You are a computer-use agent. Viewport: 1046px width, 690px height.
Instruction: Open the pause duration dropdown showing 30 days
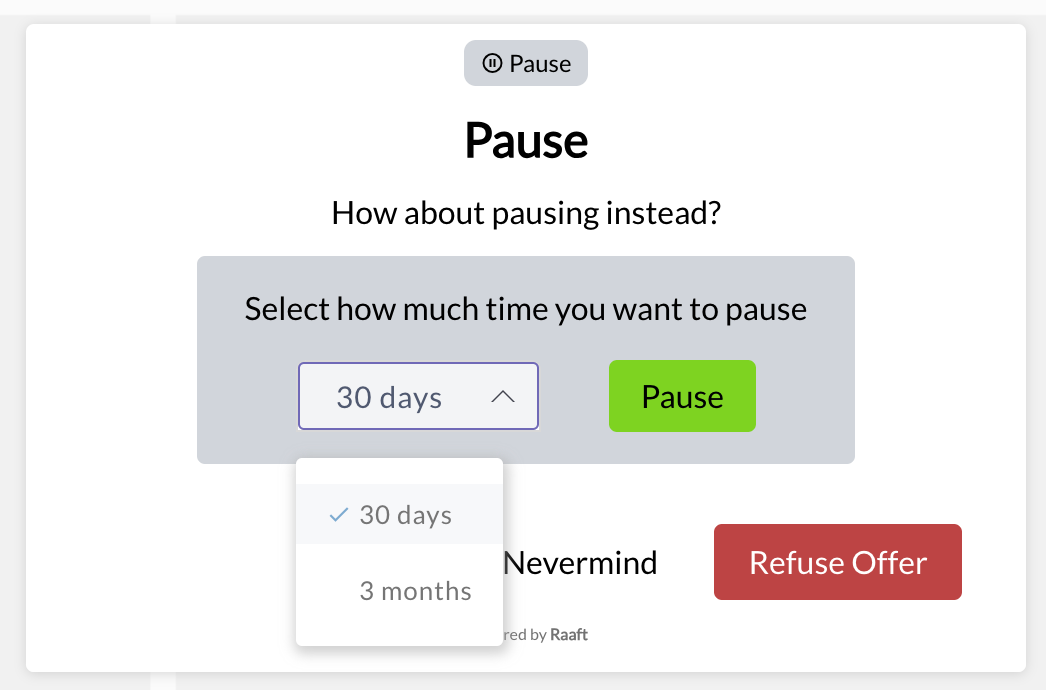pos(418,396)
